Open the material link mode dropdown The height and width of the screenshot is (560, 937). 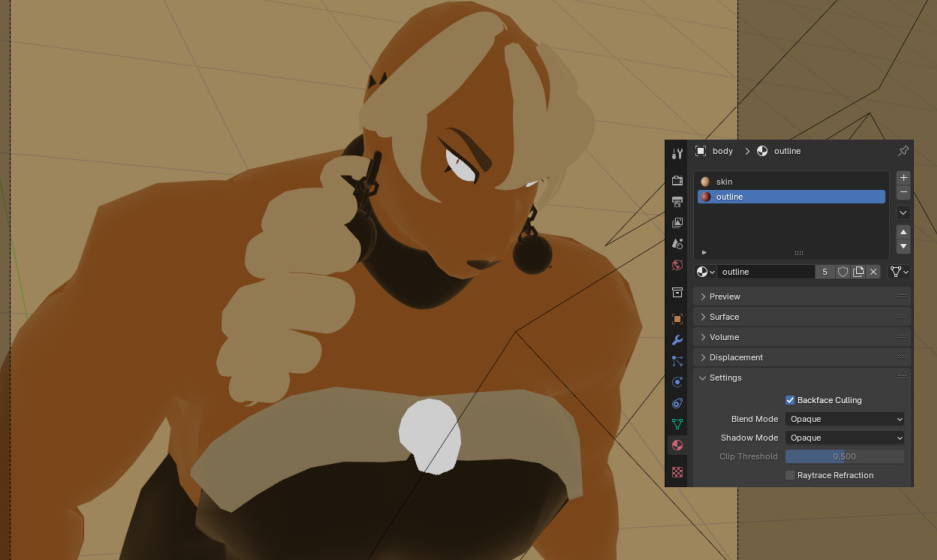[x=899, y=271]
